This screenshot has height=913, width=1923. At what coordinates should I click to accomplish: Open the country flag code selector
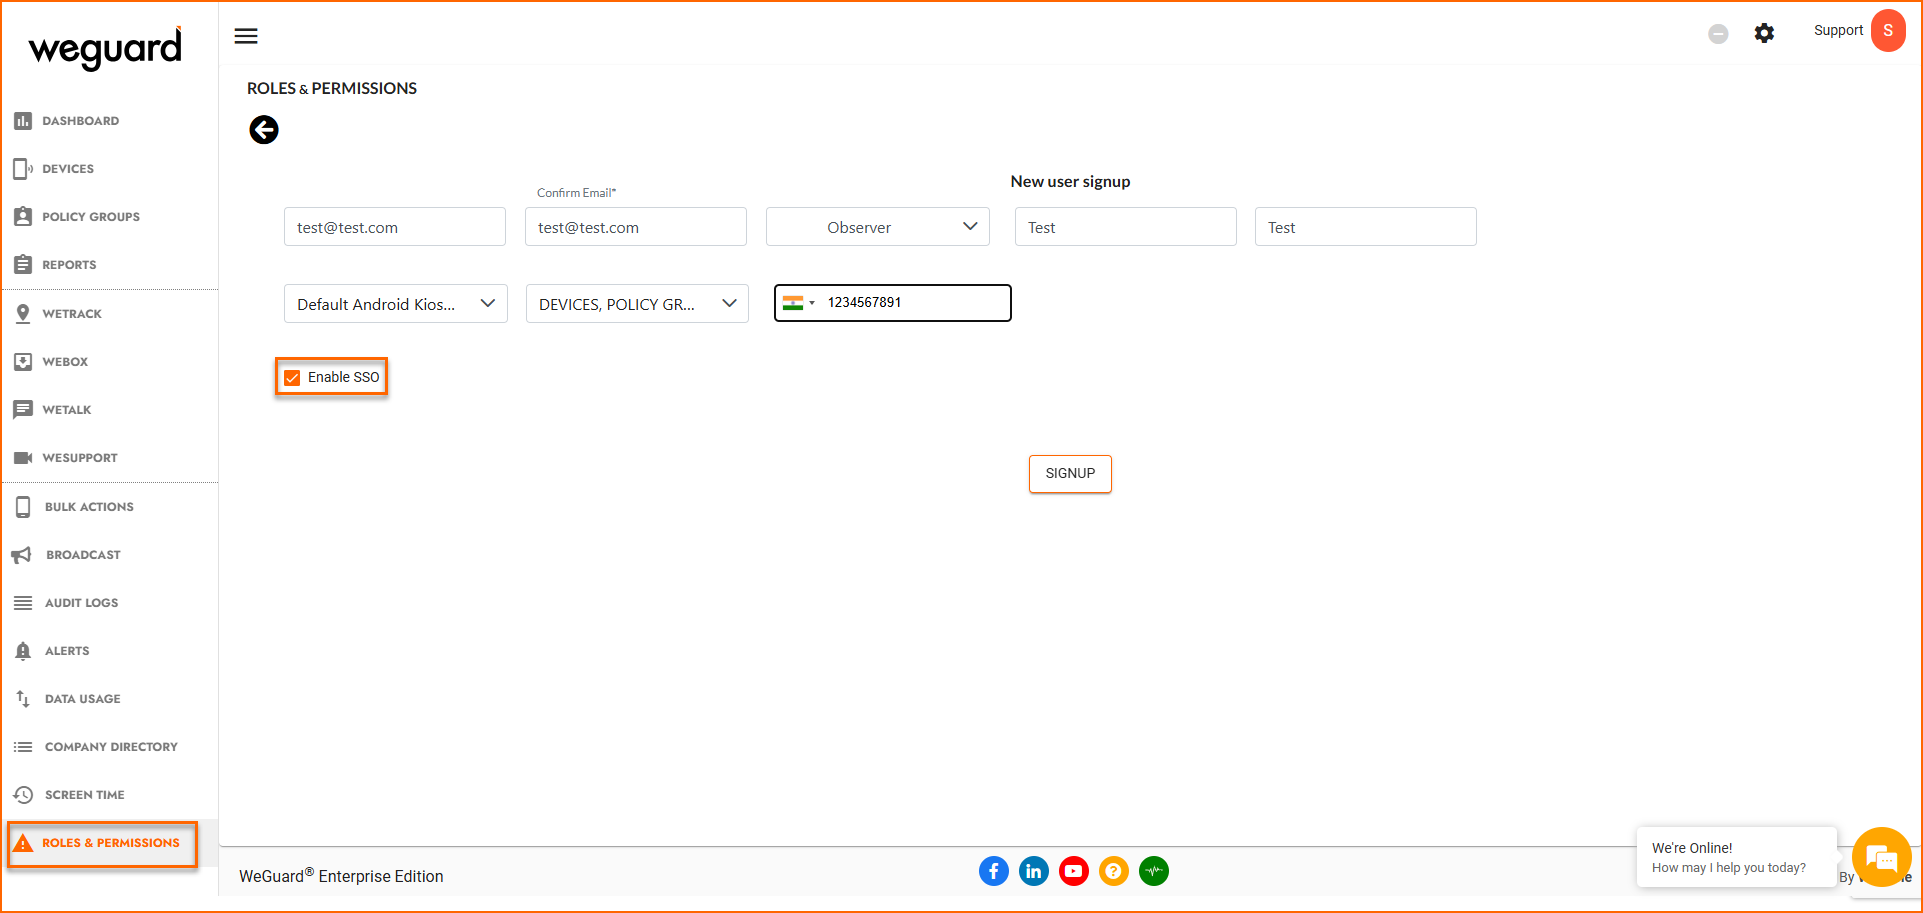(x=798, y=303)
